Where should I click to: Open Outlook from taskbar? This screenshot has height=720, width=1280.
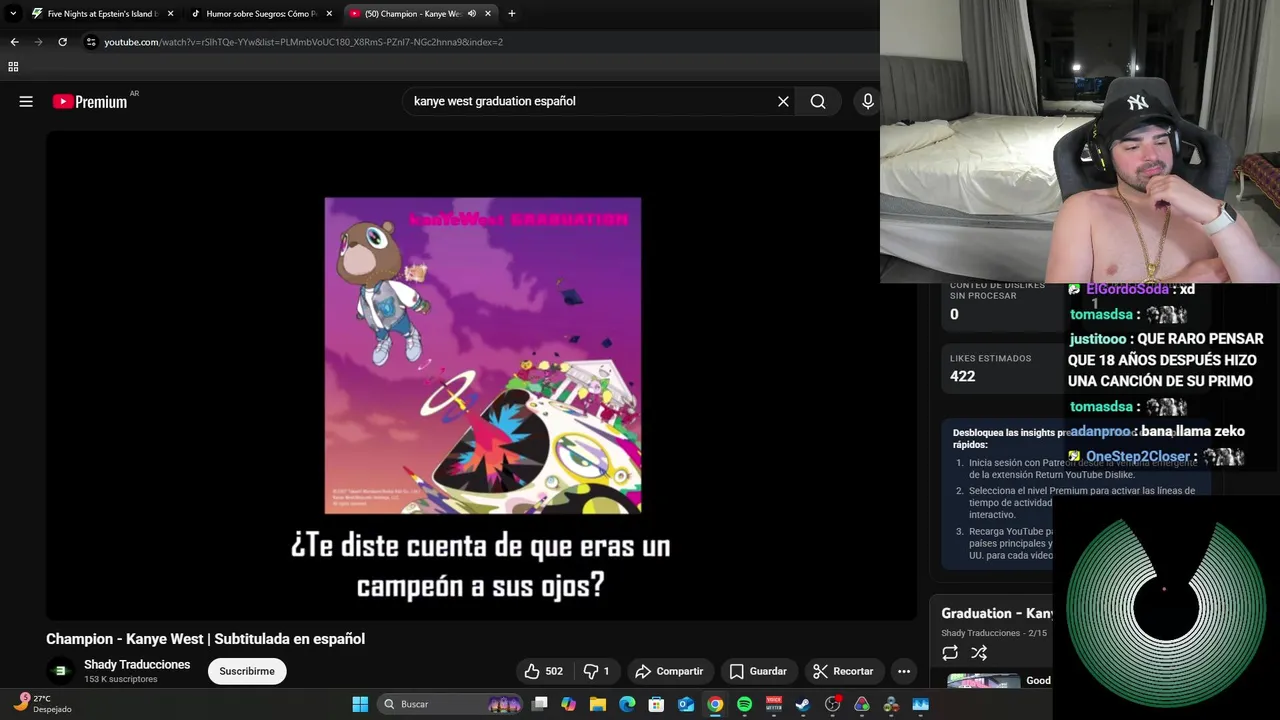click(x=686, y=704)
